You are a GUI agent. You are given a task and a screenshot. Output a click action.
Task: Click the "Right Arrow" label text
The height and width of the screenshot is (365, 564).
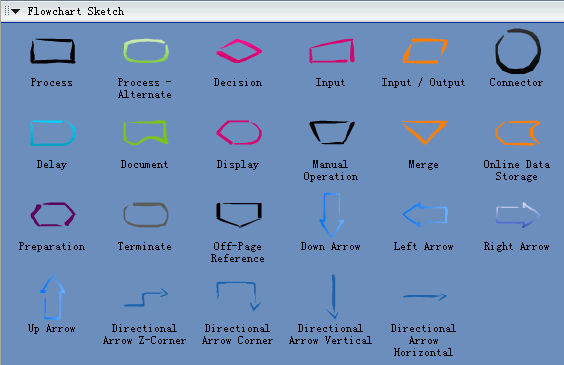(517, 247)
